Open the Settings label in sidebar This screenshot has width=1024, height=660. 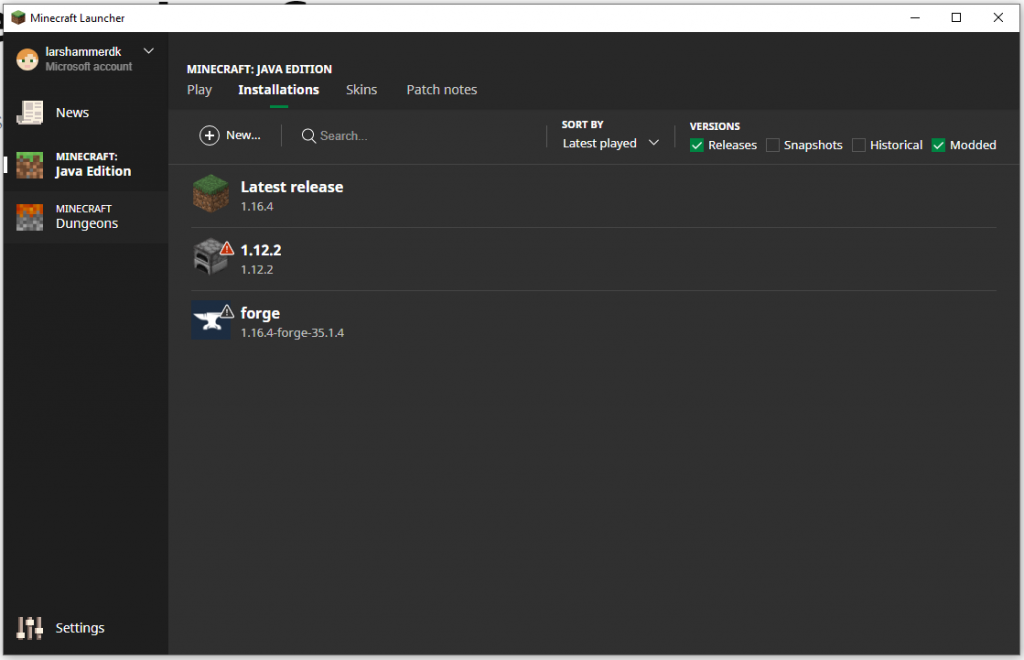80,628
